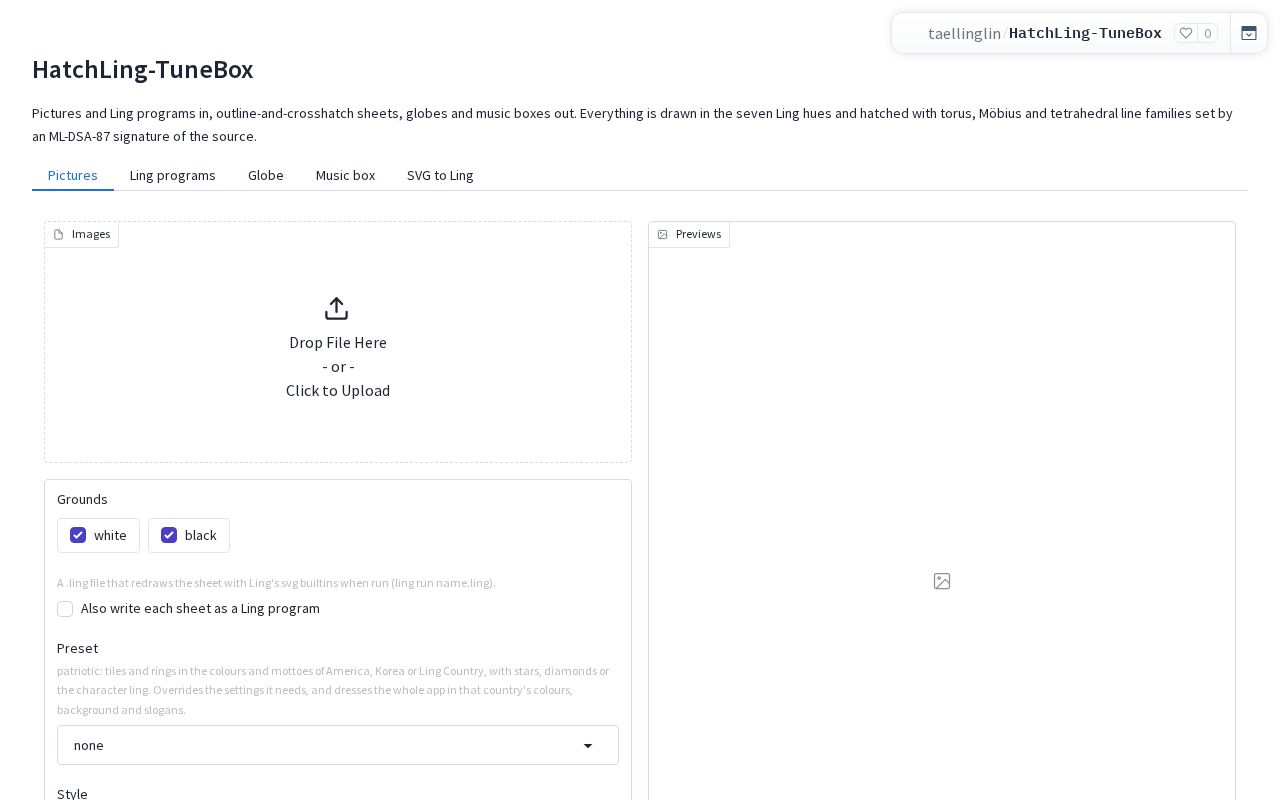1280x800 pixels.
Task: Enable Also write each sheet as Ling program
Action: (65, 609)
